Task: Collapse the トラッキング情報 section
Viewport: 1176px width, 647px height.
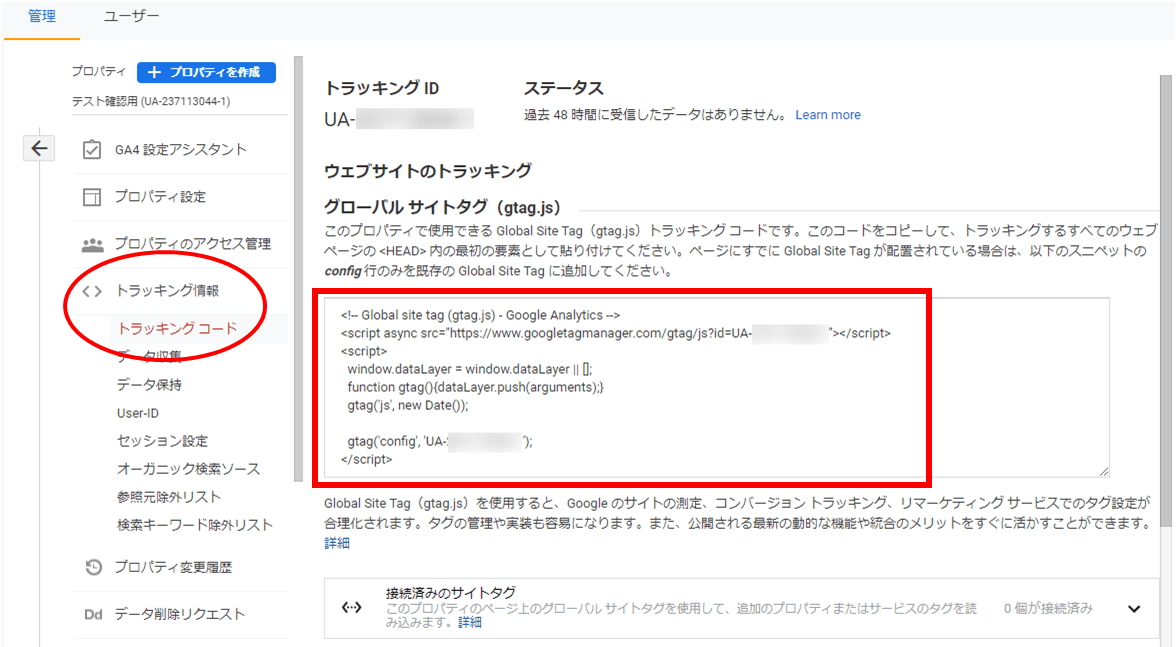Action: tap(167, 292)
